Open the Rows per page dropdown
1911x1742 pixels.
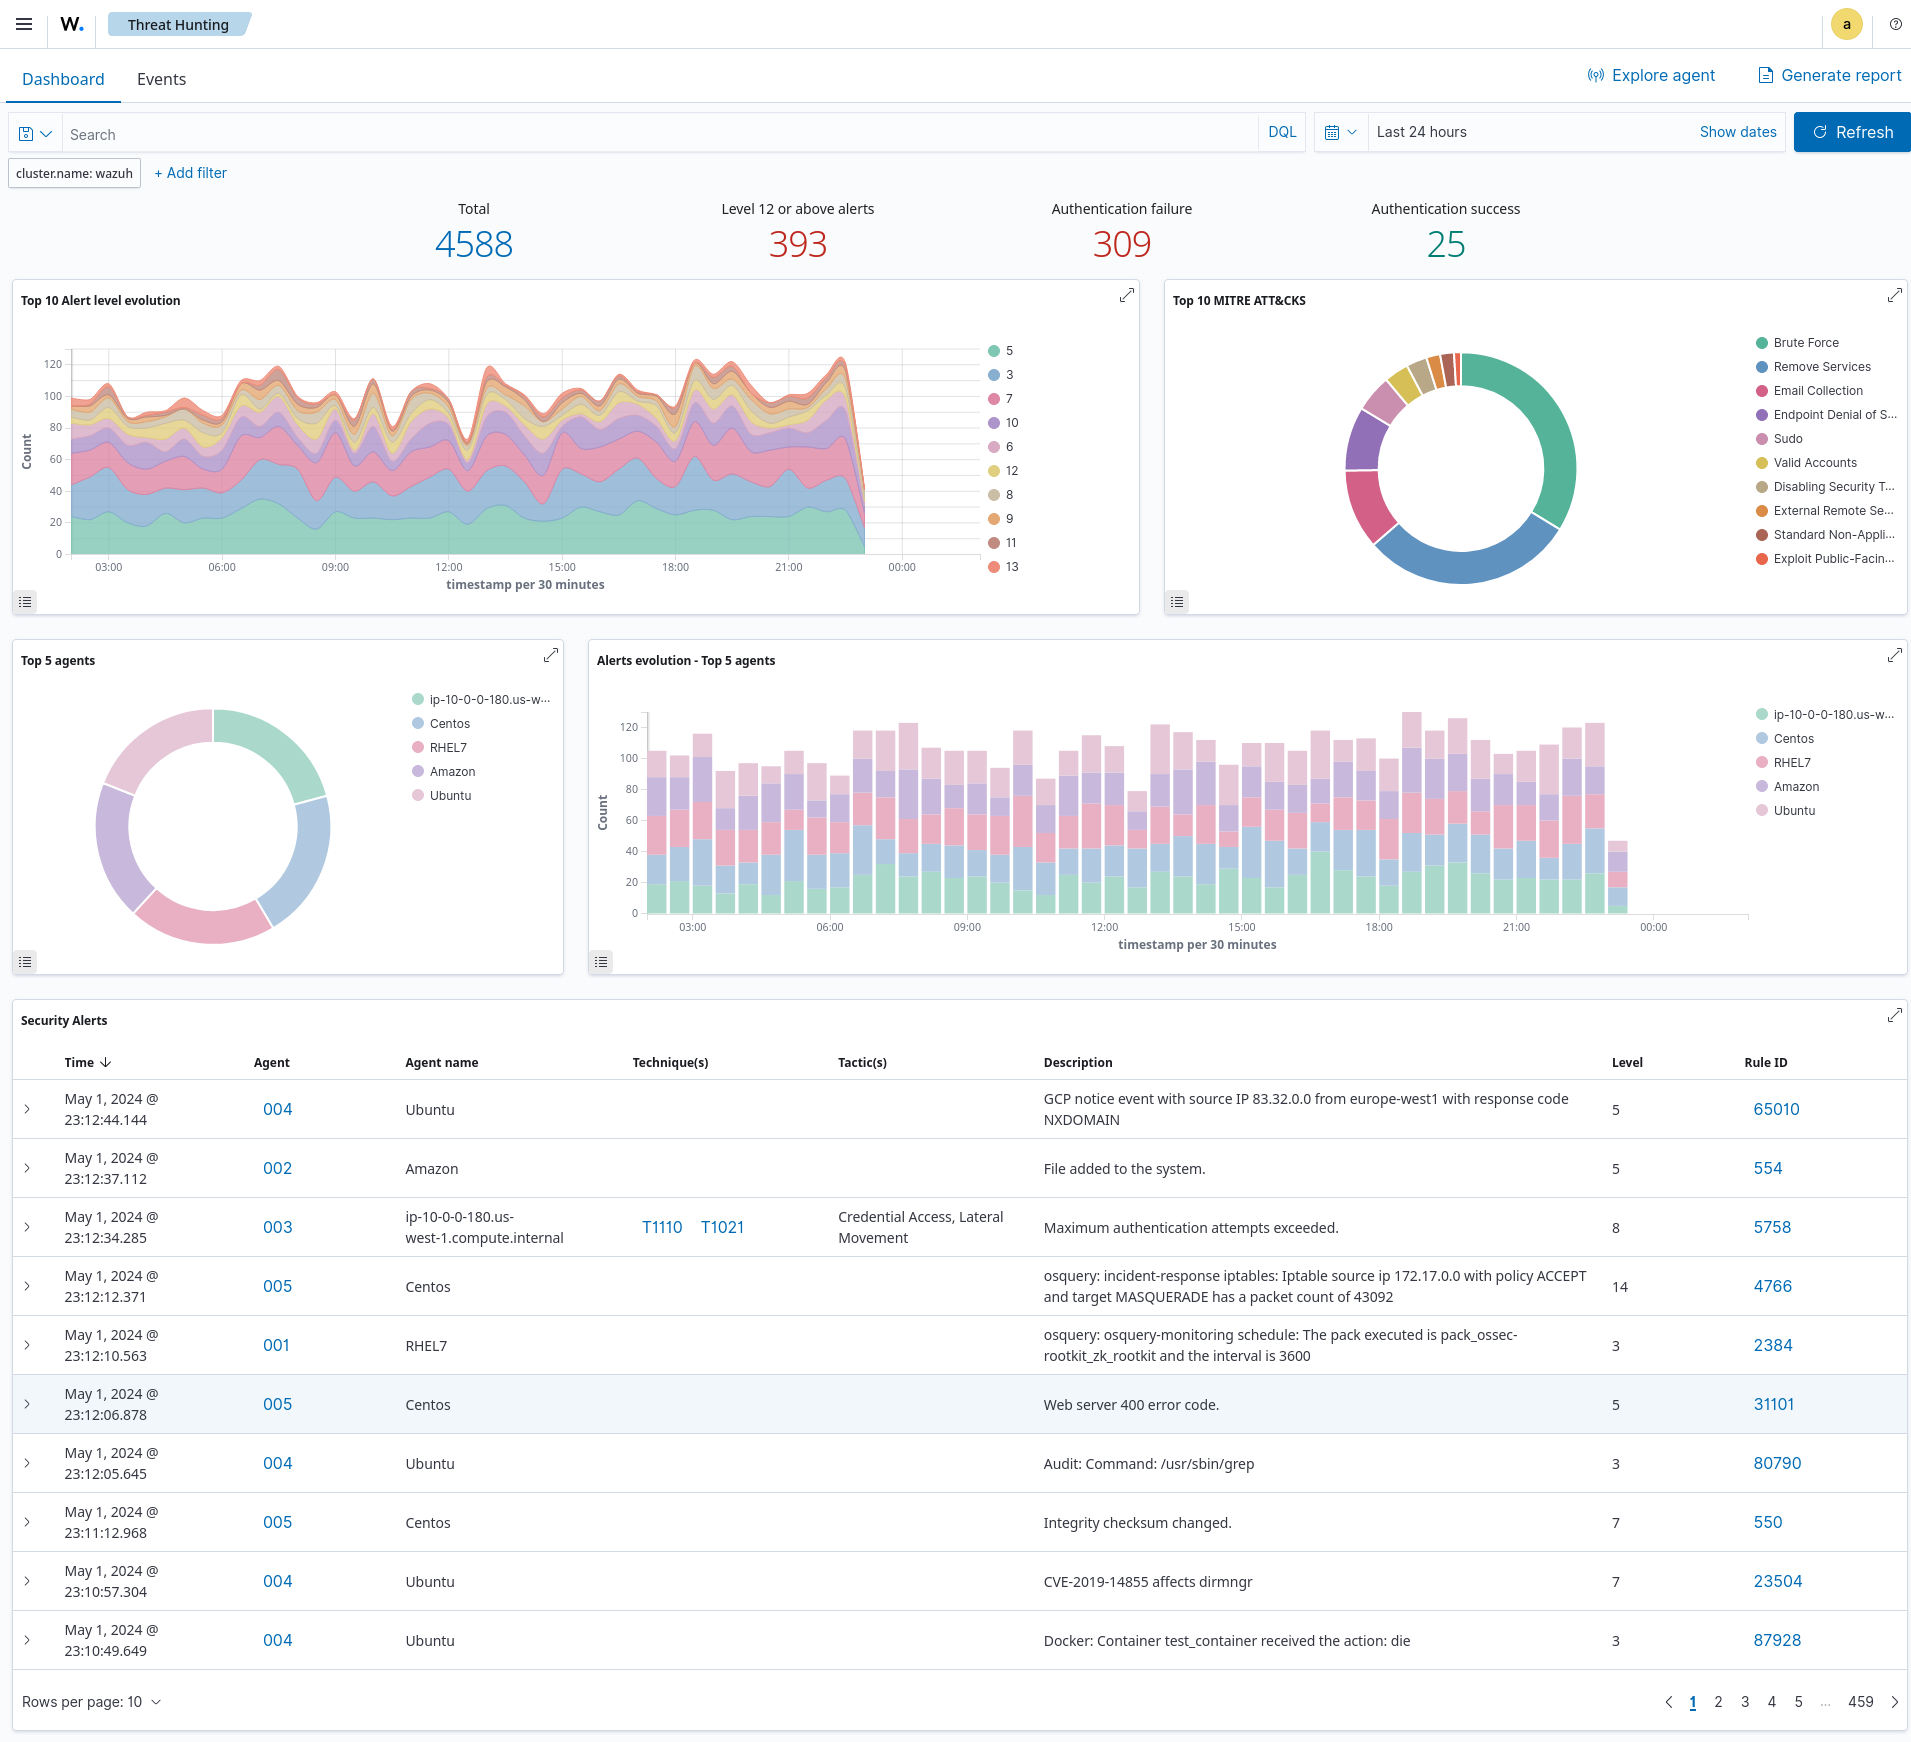(92, 1700)
